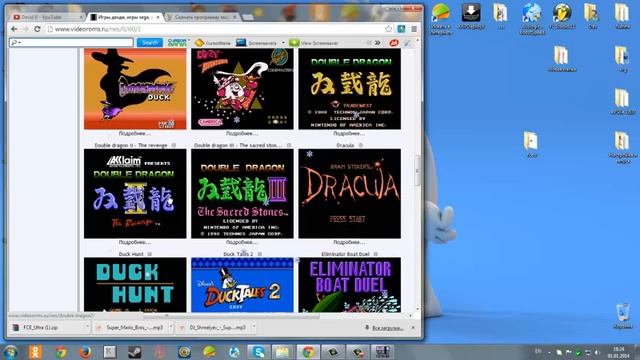The width and height of the screenshot is (640, 360).
Task: Open a new tab with the new-tab button
Action: point(247,17)
